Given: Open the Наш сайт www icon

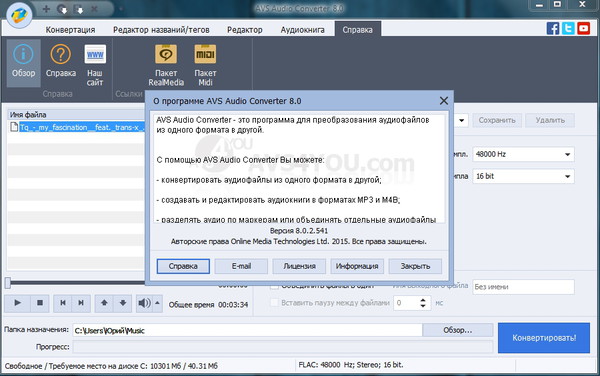Looking at the screenshot, I should 95,64.
